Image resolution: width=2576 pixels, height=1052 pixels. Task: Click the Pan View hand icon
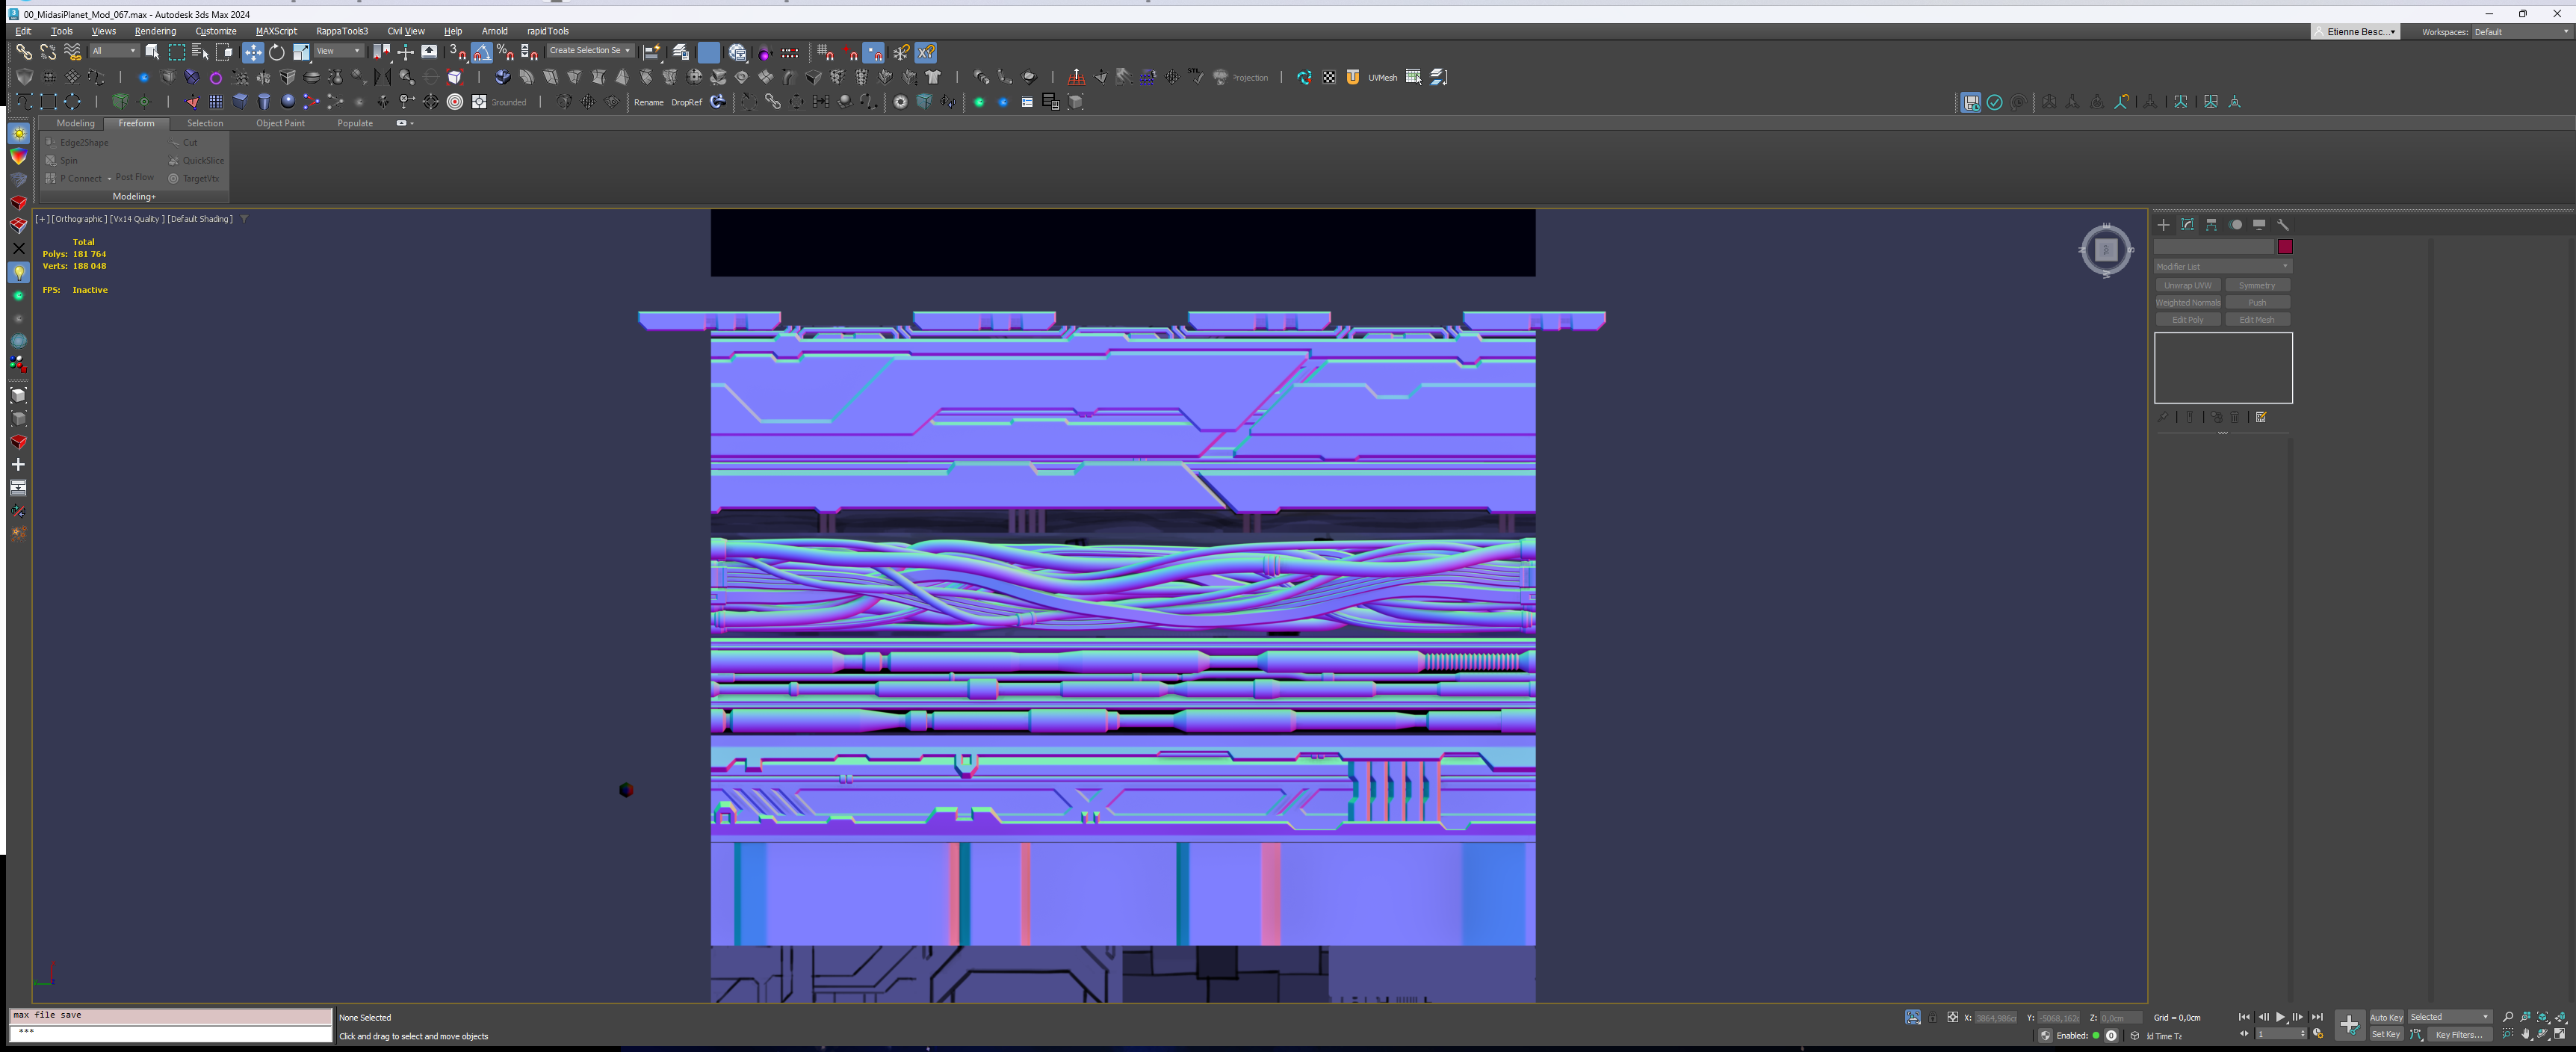[2526, 1035]
